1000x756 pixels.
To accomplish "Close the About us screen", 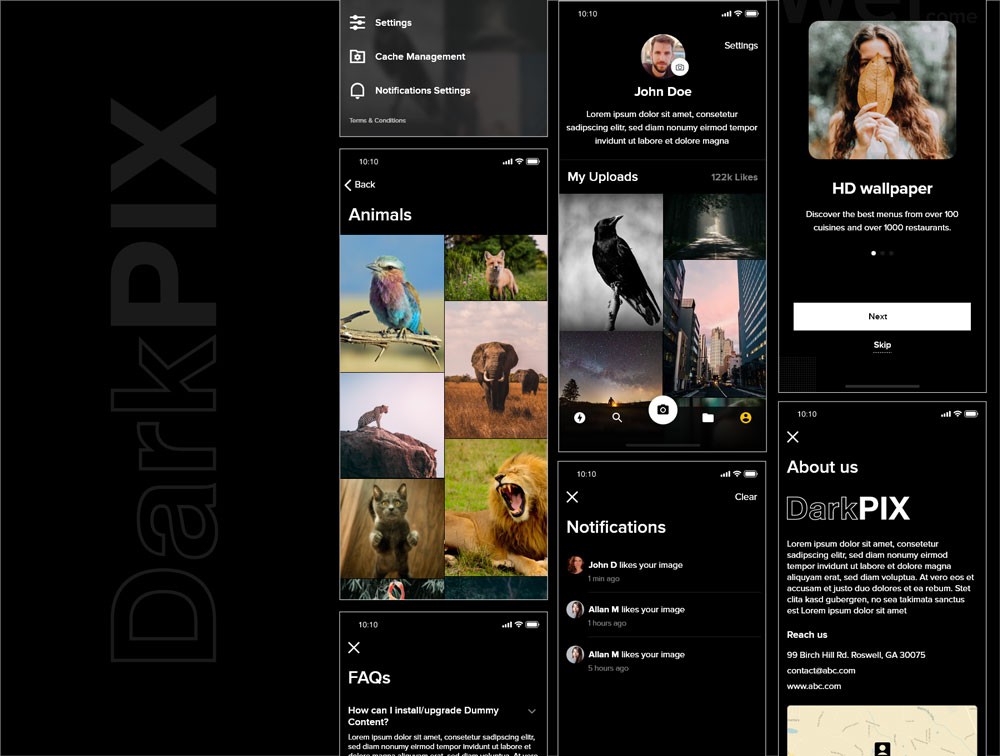I will [x=793, y=437].
